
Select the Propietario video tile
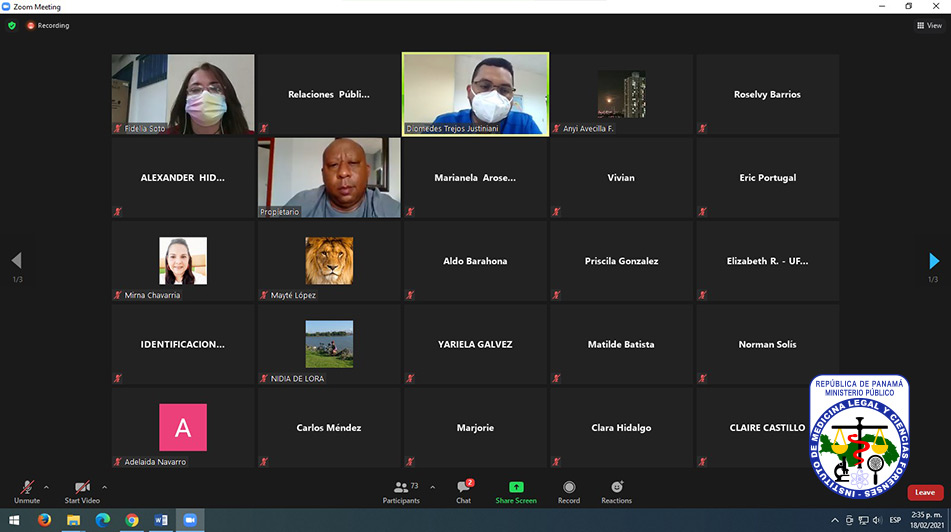pyautogui.click(x=329, y=178)
